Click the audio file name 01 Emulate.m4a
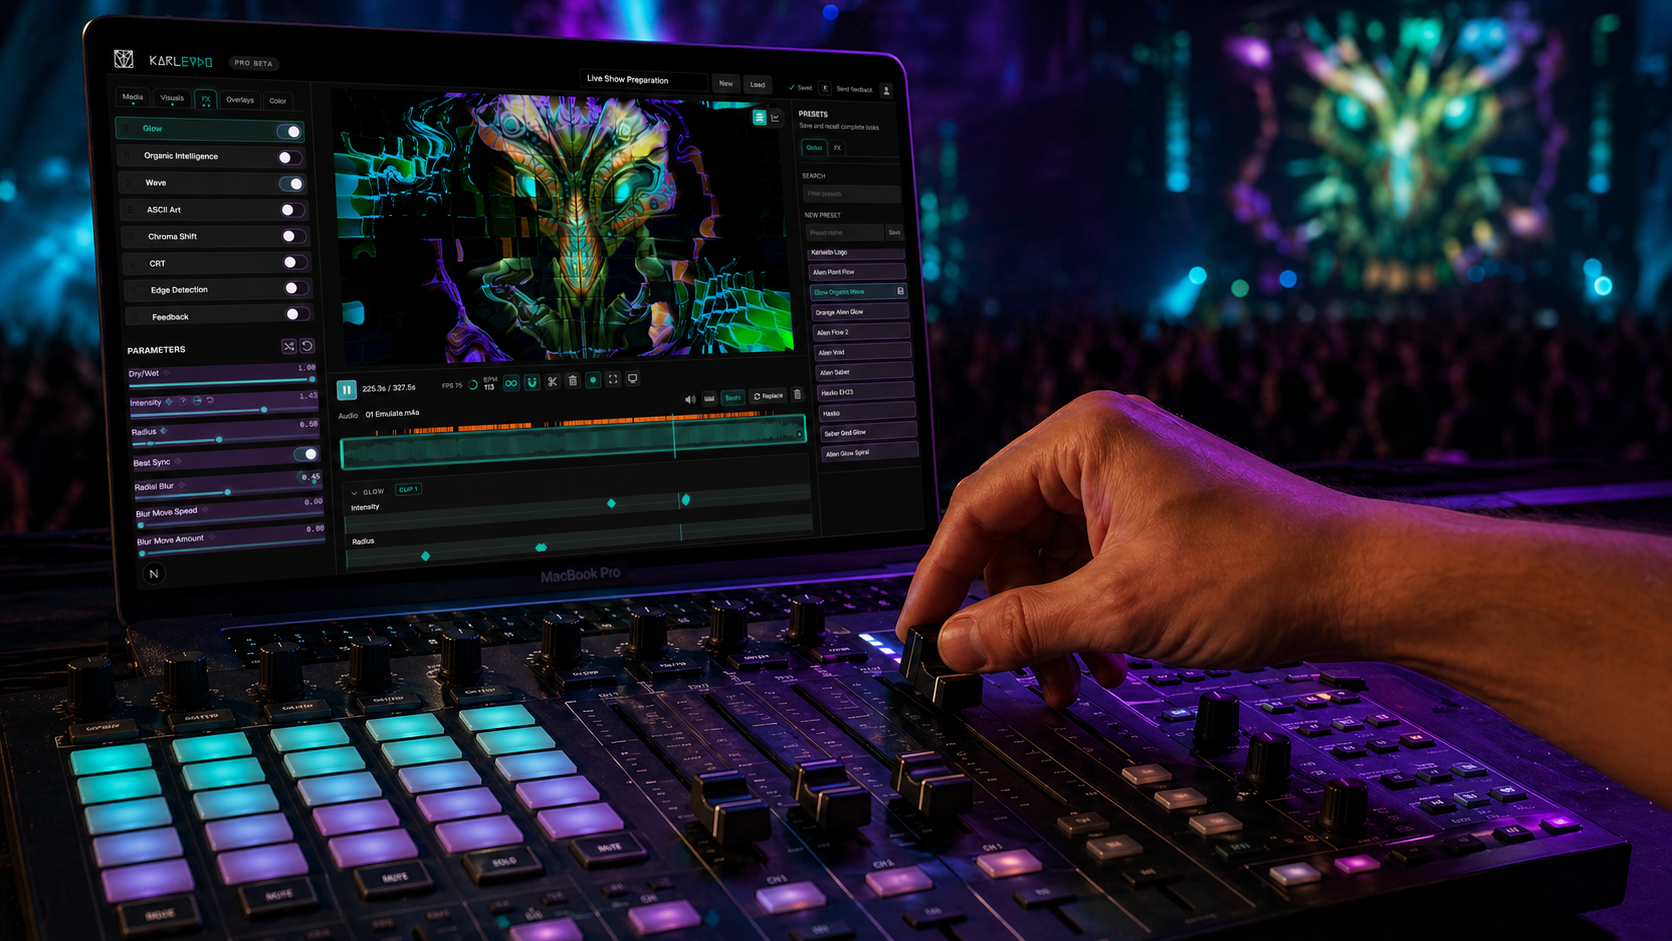 pos(392,413)
